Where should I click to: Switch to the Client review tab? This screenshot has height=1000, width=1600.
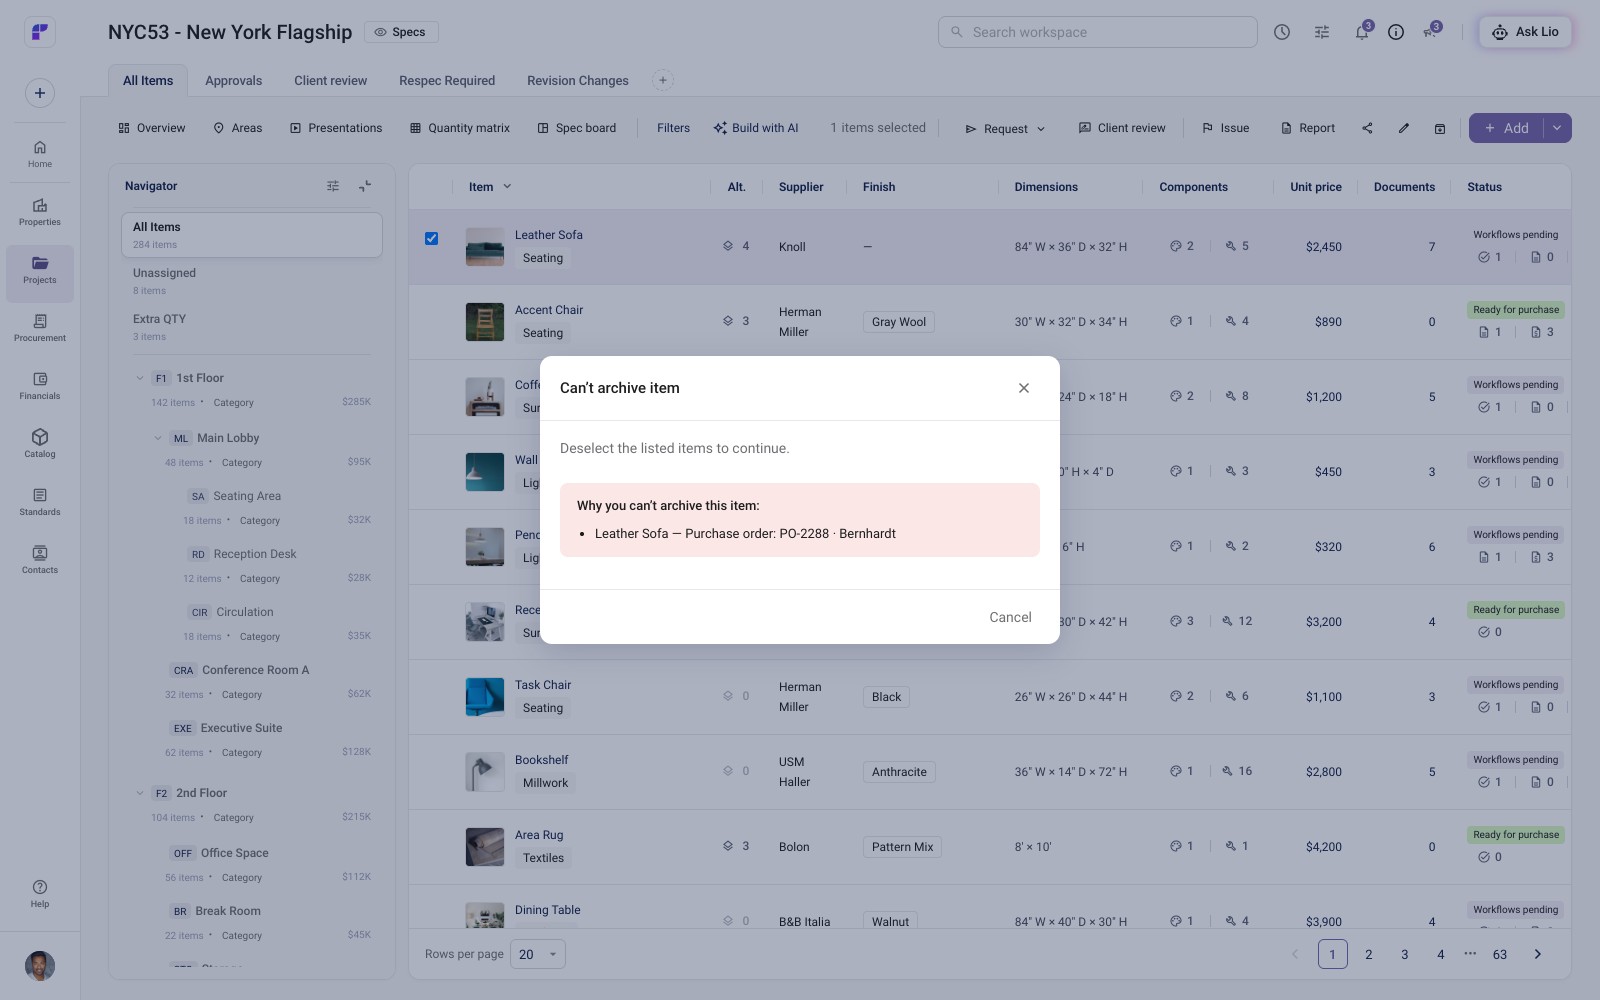pyautogui.click(x=330, y=81)
